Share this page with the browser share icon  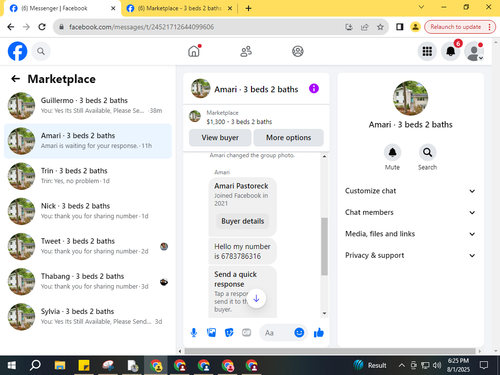point(365,27)
